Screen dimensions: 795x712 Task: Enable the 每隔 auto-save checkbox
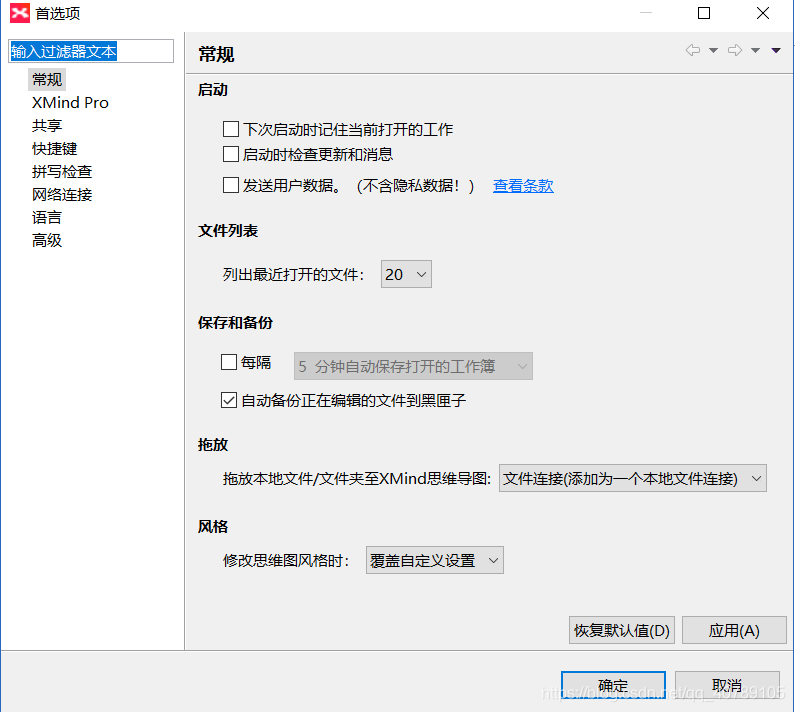point(229,362)
